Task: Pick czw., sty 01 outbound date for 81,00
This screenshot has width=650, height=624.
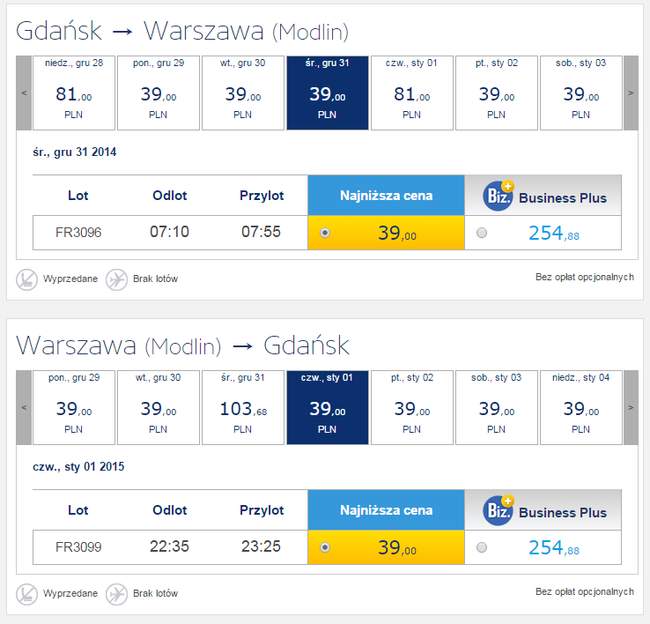Action: 412,93
